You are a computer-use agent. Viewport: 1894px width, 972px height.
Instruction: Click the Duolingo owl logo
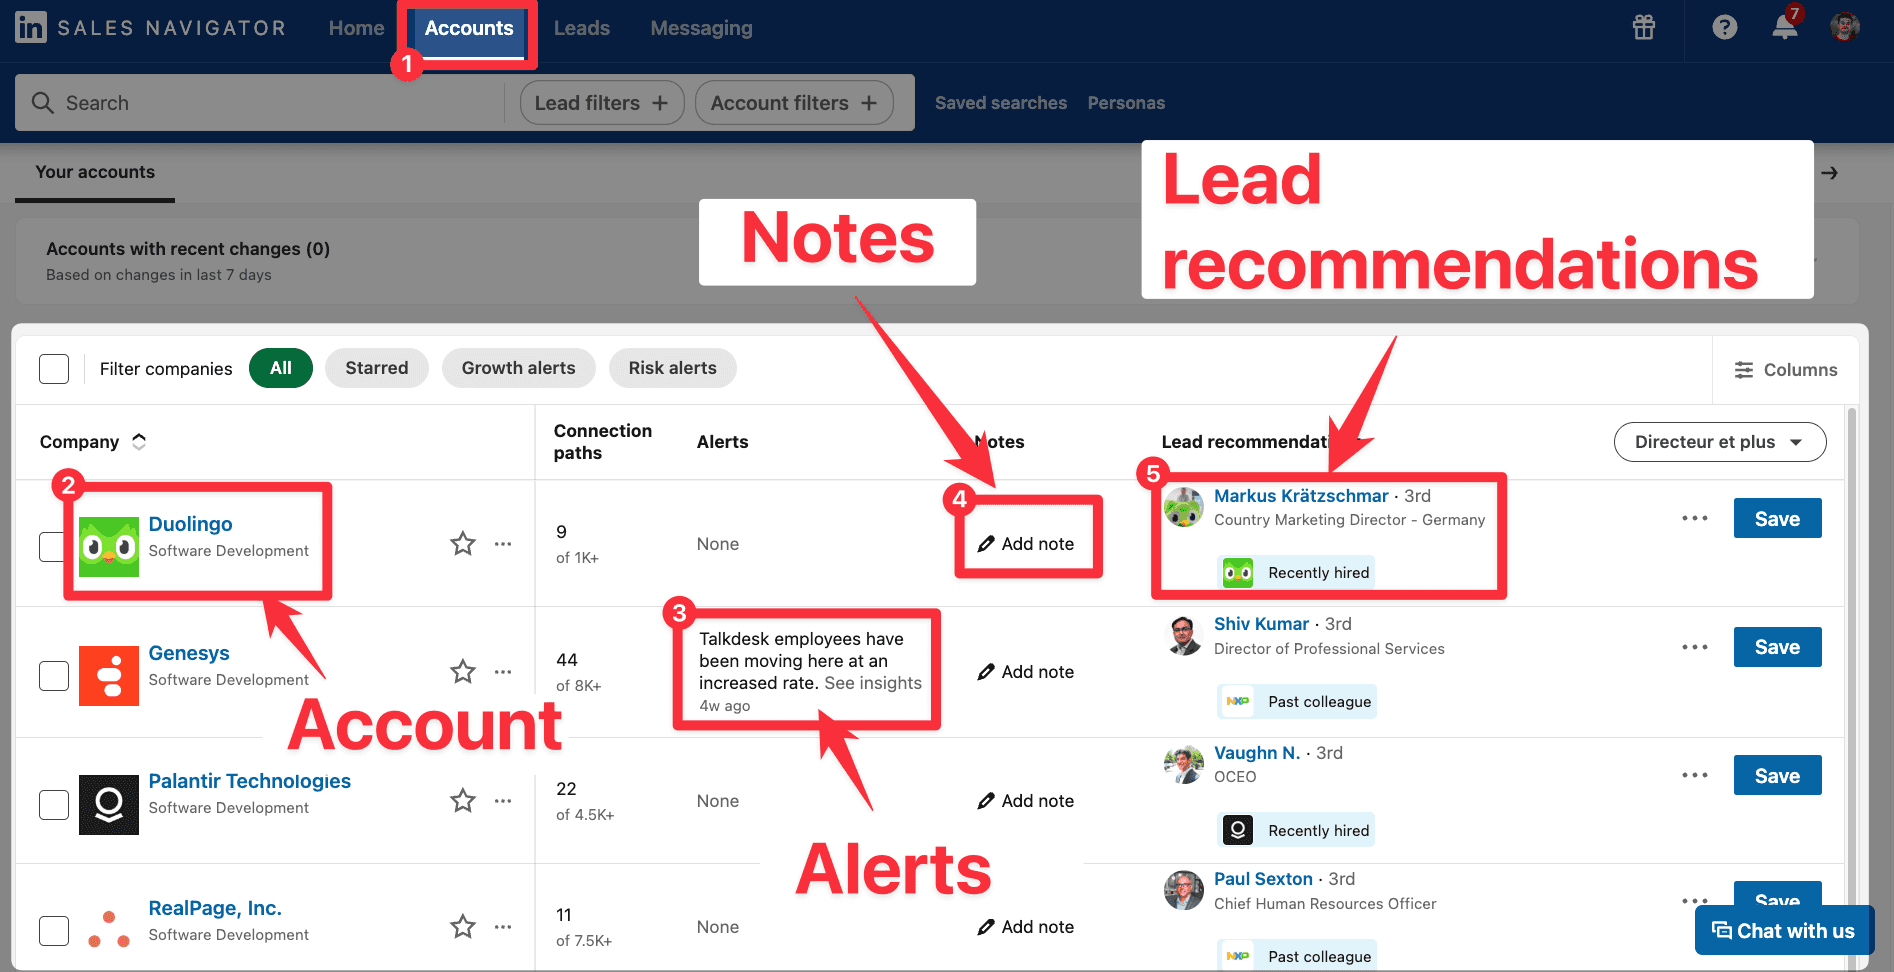coord(109,547)
